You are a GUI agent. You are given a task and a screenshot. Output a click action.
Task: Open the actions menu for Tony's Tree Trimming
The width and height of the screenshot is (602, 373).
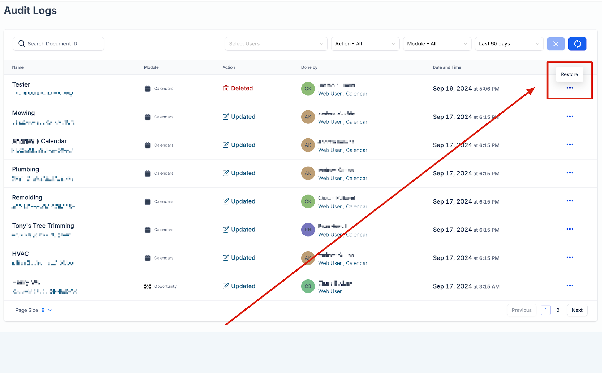(x=570, y=229)
